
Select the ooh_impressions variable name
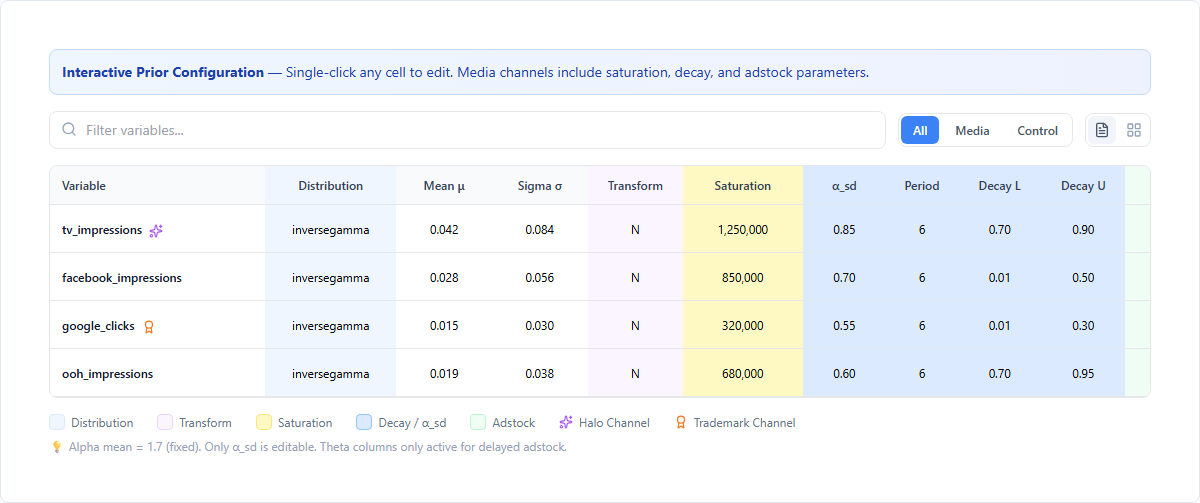108,374
